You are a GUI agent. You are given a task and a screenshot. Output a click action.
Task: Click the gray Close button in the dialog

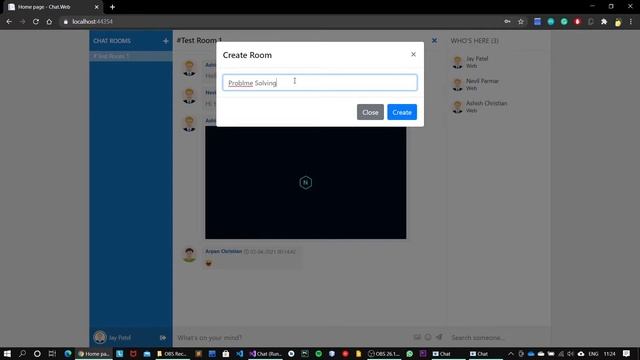tap(370, 112)
